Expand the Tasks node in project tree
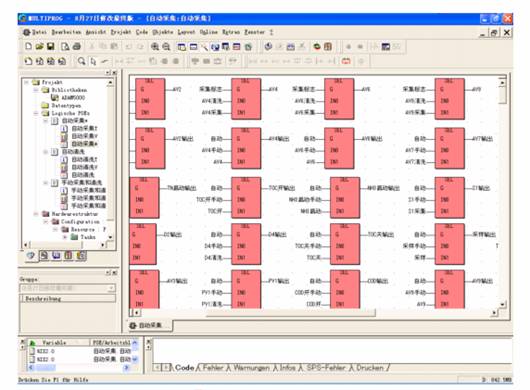The height and width of the screenshot is (390, 530). [x=65, y=237]
